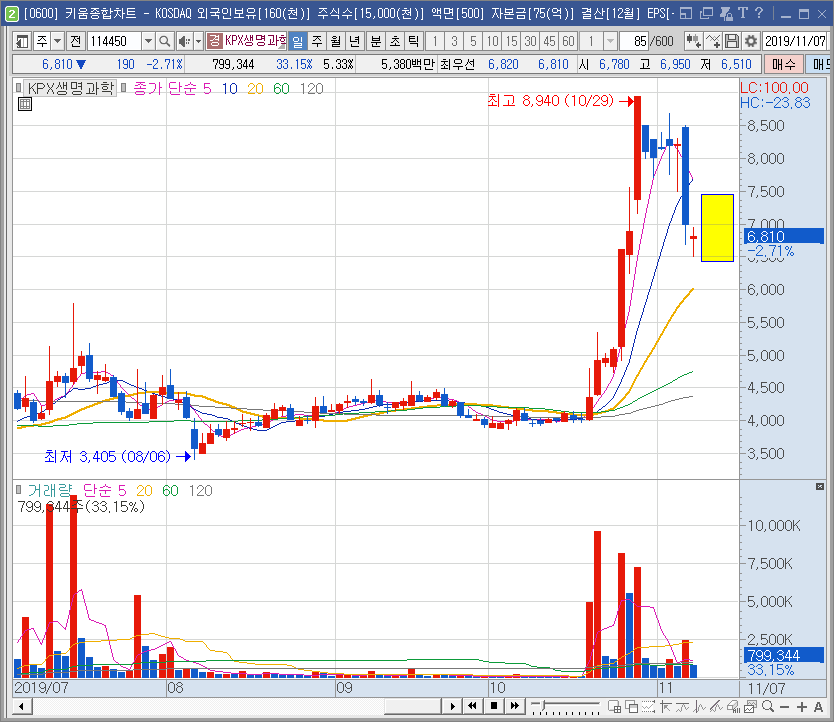Play chart replay forward
The image size is (834, 722).
(453, 706)
